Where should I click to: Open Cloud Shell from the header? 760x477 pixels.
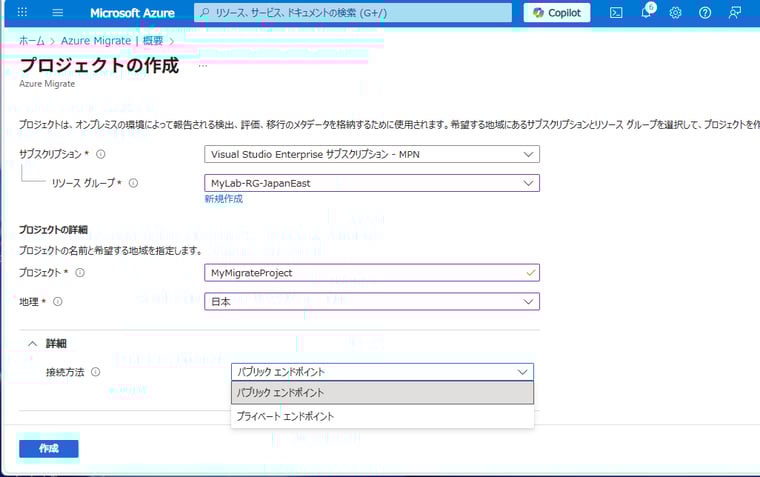(x=616, y=13)
